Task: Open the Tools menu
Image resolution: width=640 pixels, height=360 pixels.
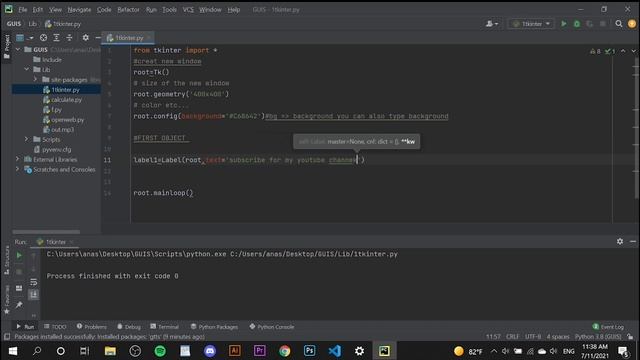Action: (169, 9)
